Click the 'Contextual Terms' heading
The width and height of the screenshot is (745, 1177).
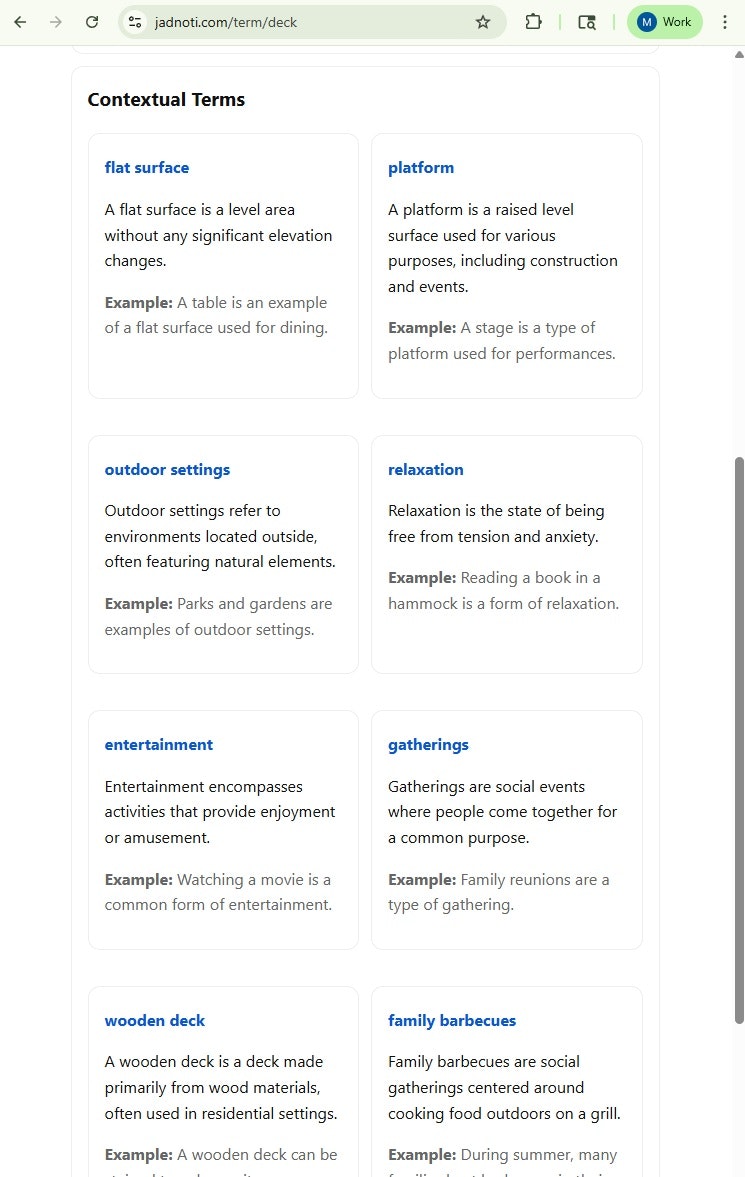166,99
